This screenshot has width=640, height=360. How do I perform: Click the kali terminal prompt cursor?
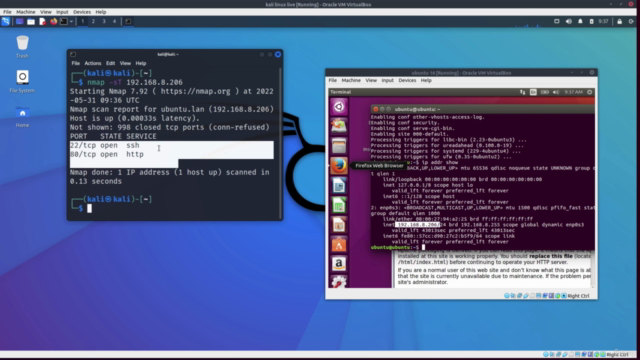click(89, 208)
